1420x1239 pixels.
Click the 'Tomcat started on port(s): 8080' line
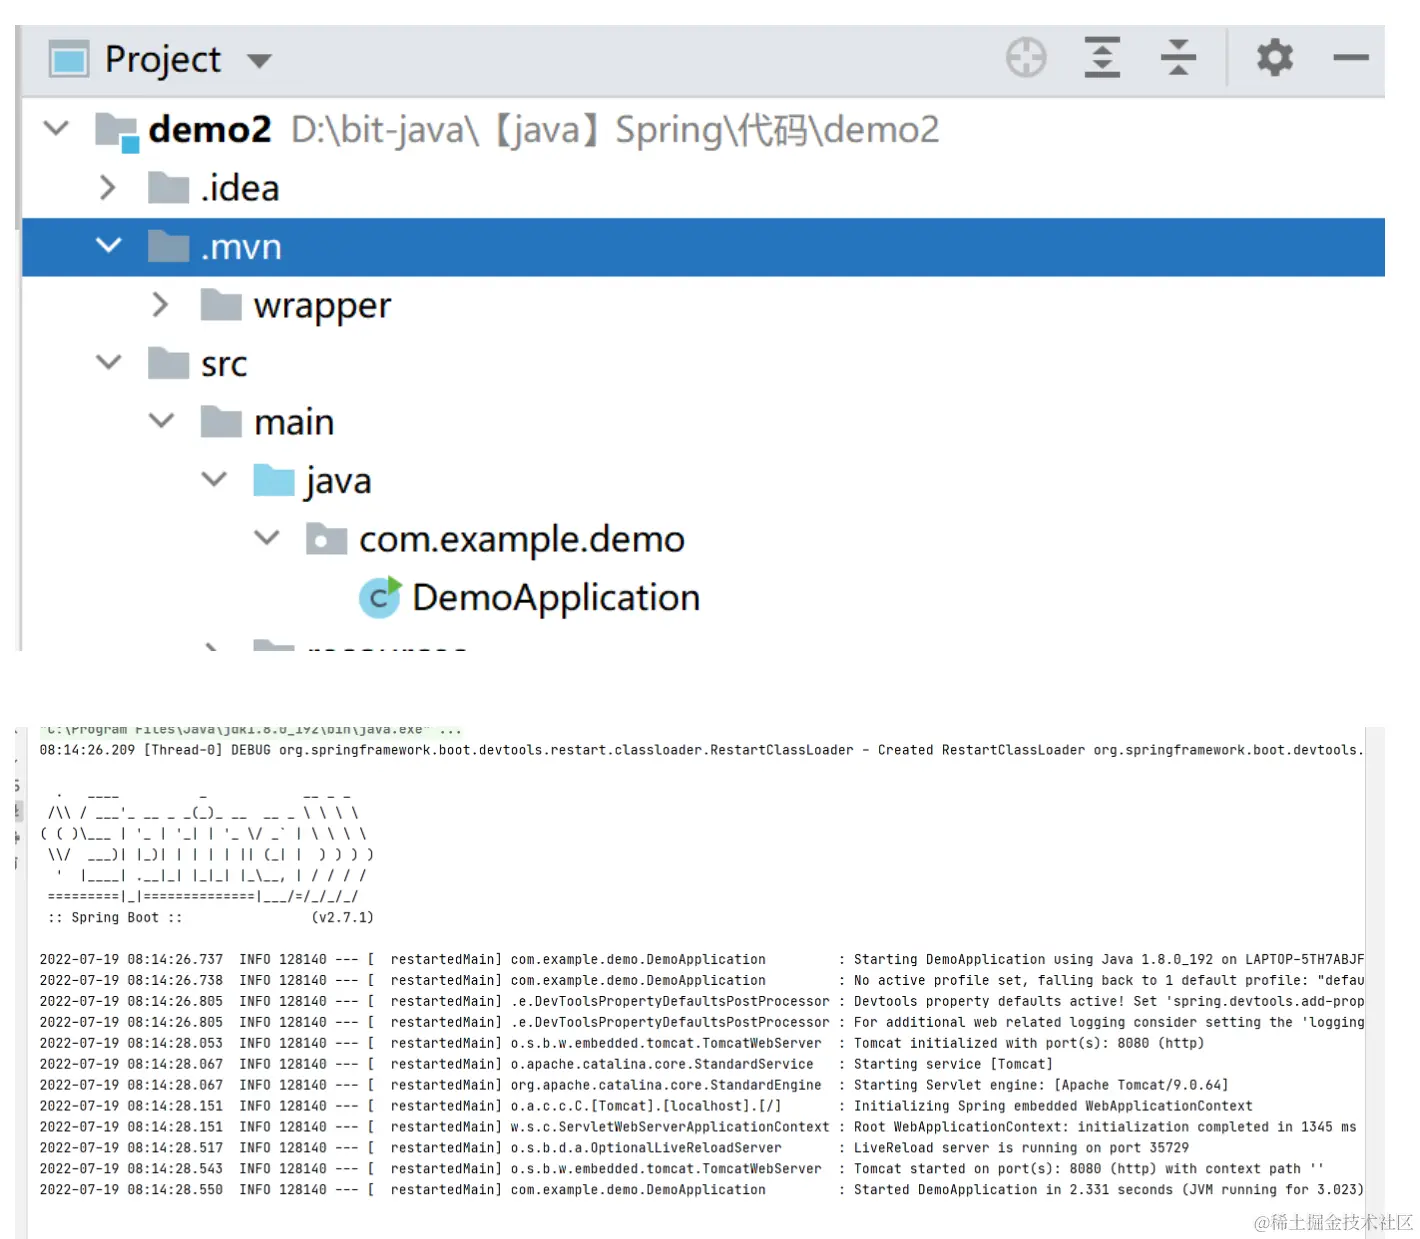coord(682,1169)
